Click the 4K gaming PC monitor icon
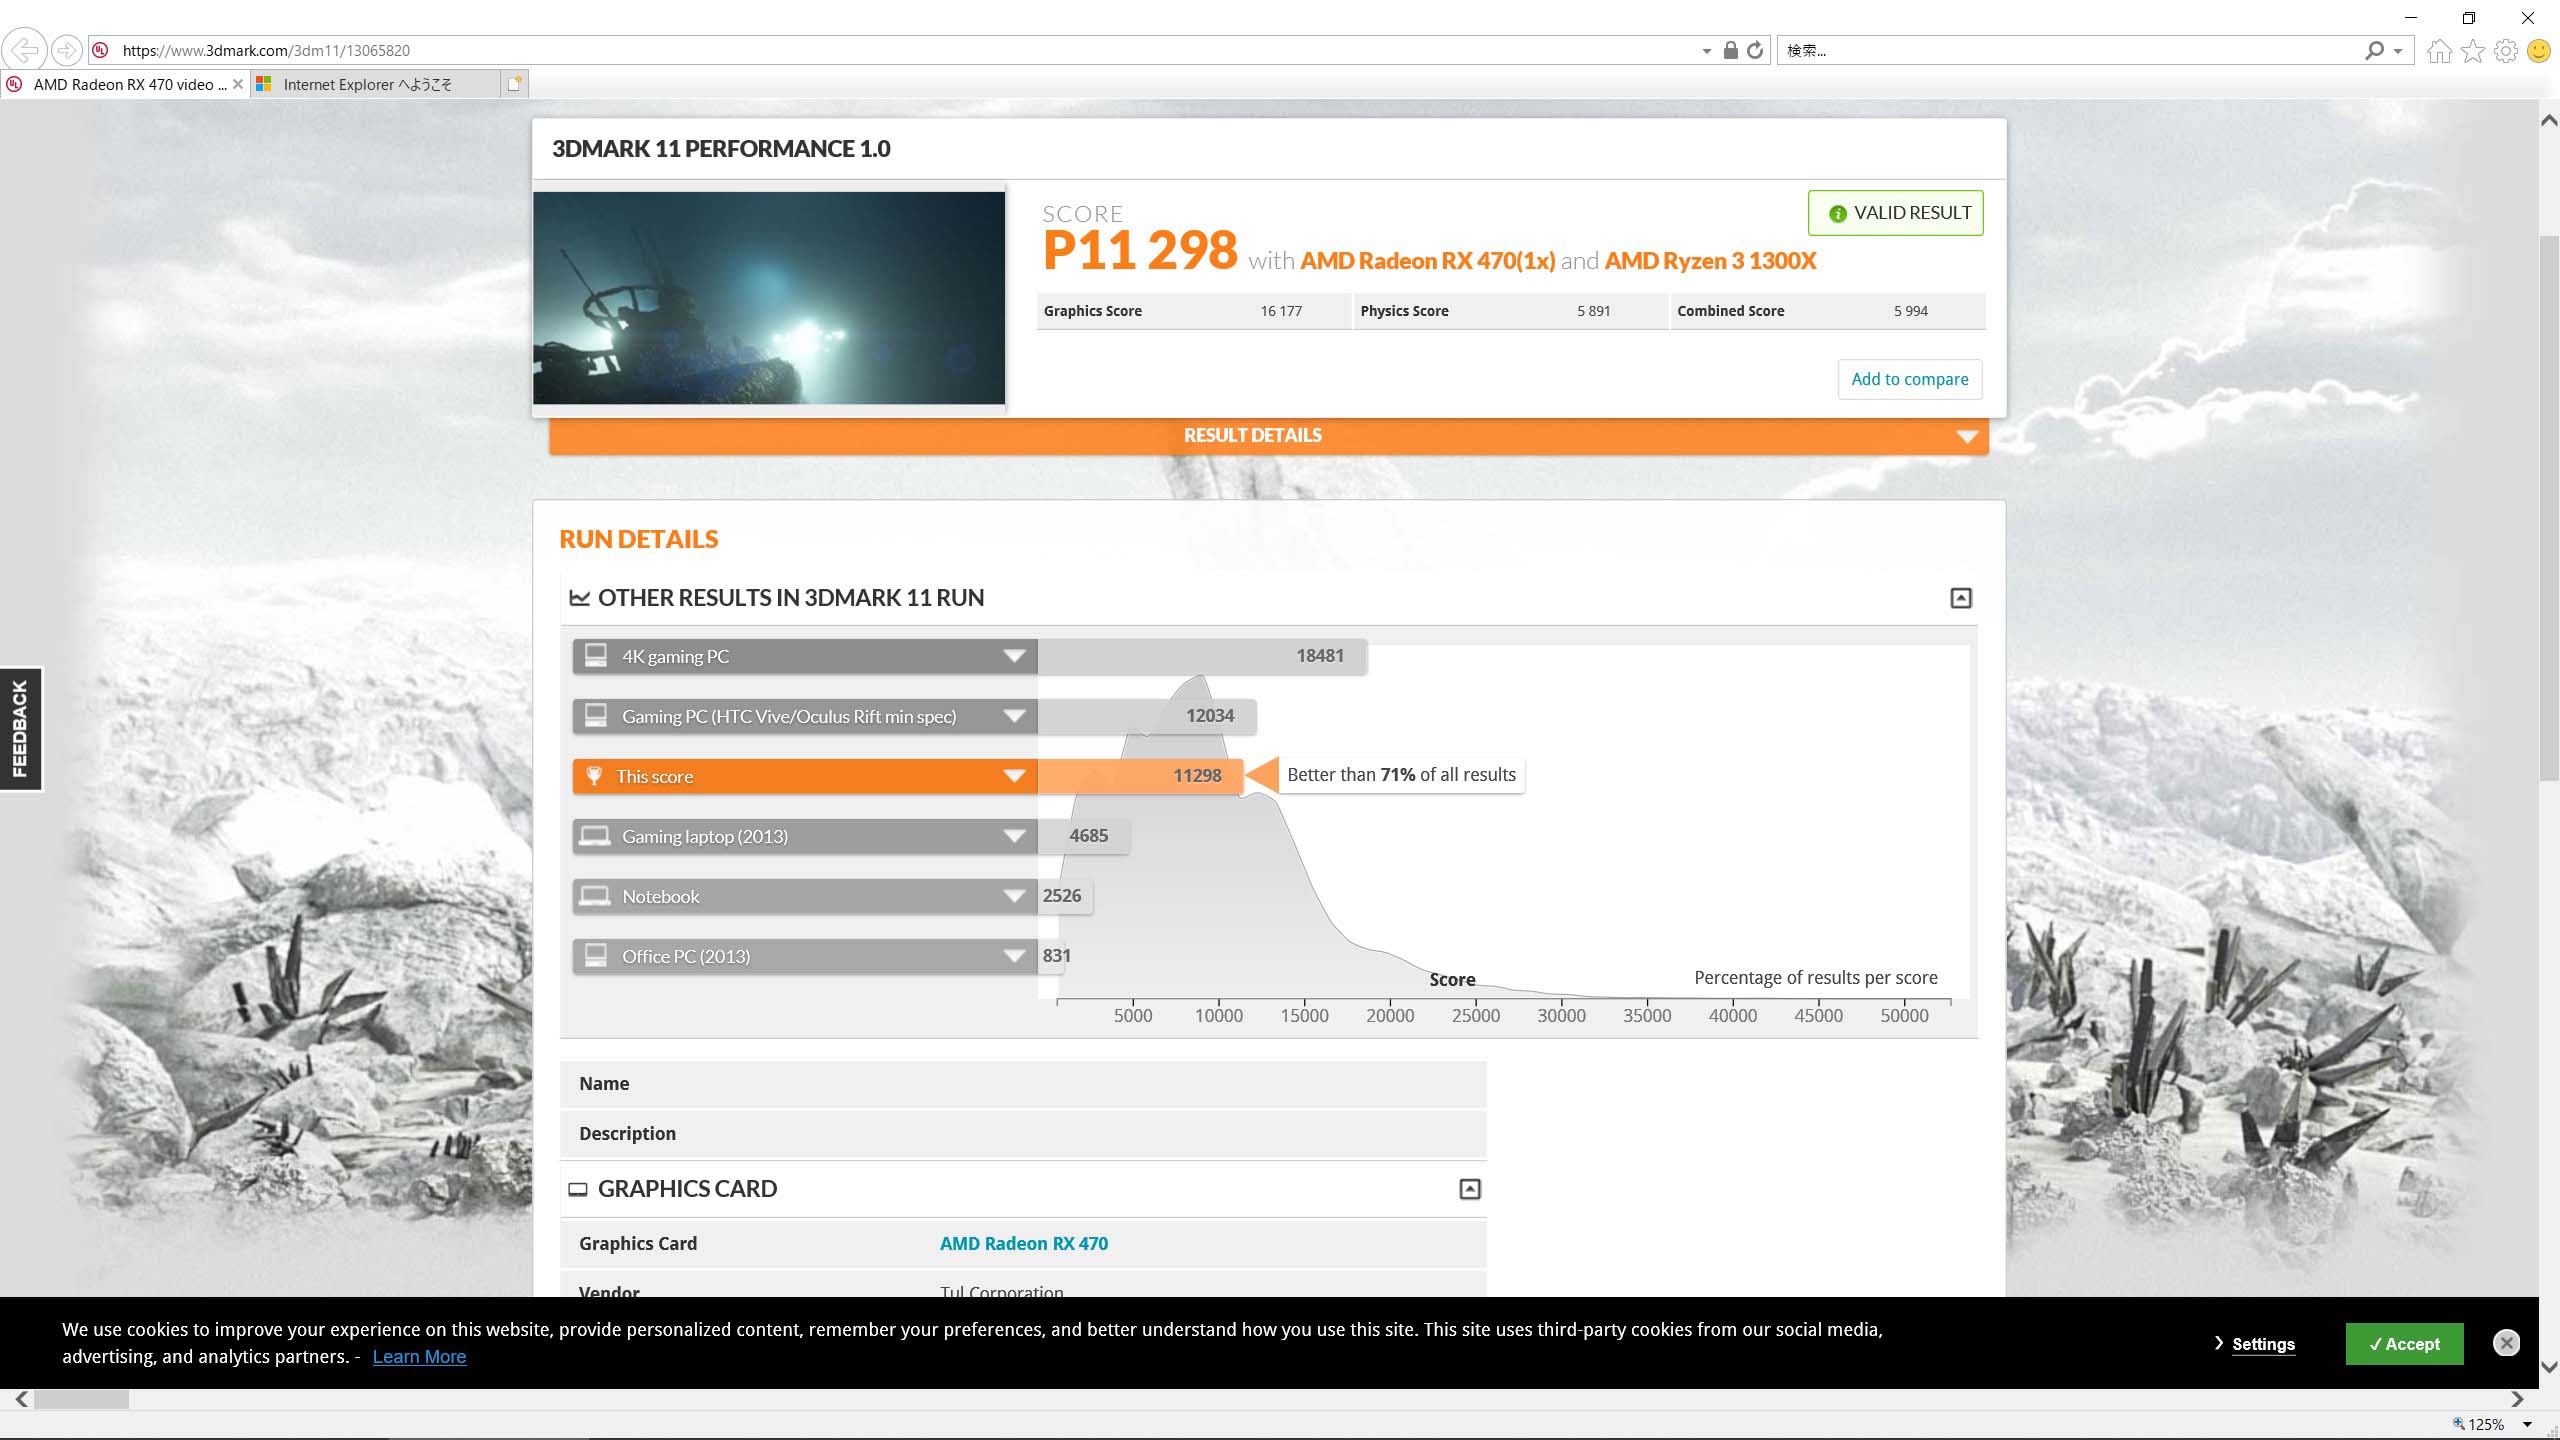This screenshot has height=1440, width=2560. tap(596, 656)
